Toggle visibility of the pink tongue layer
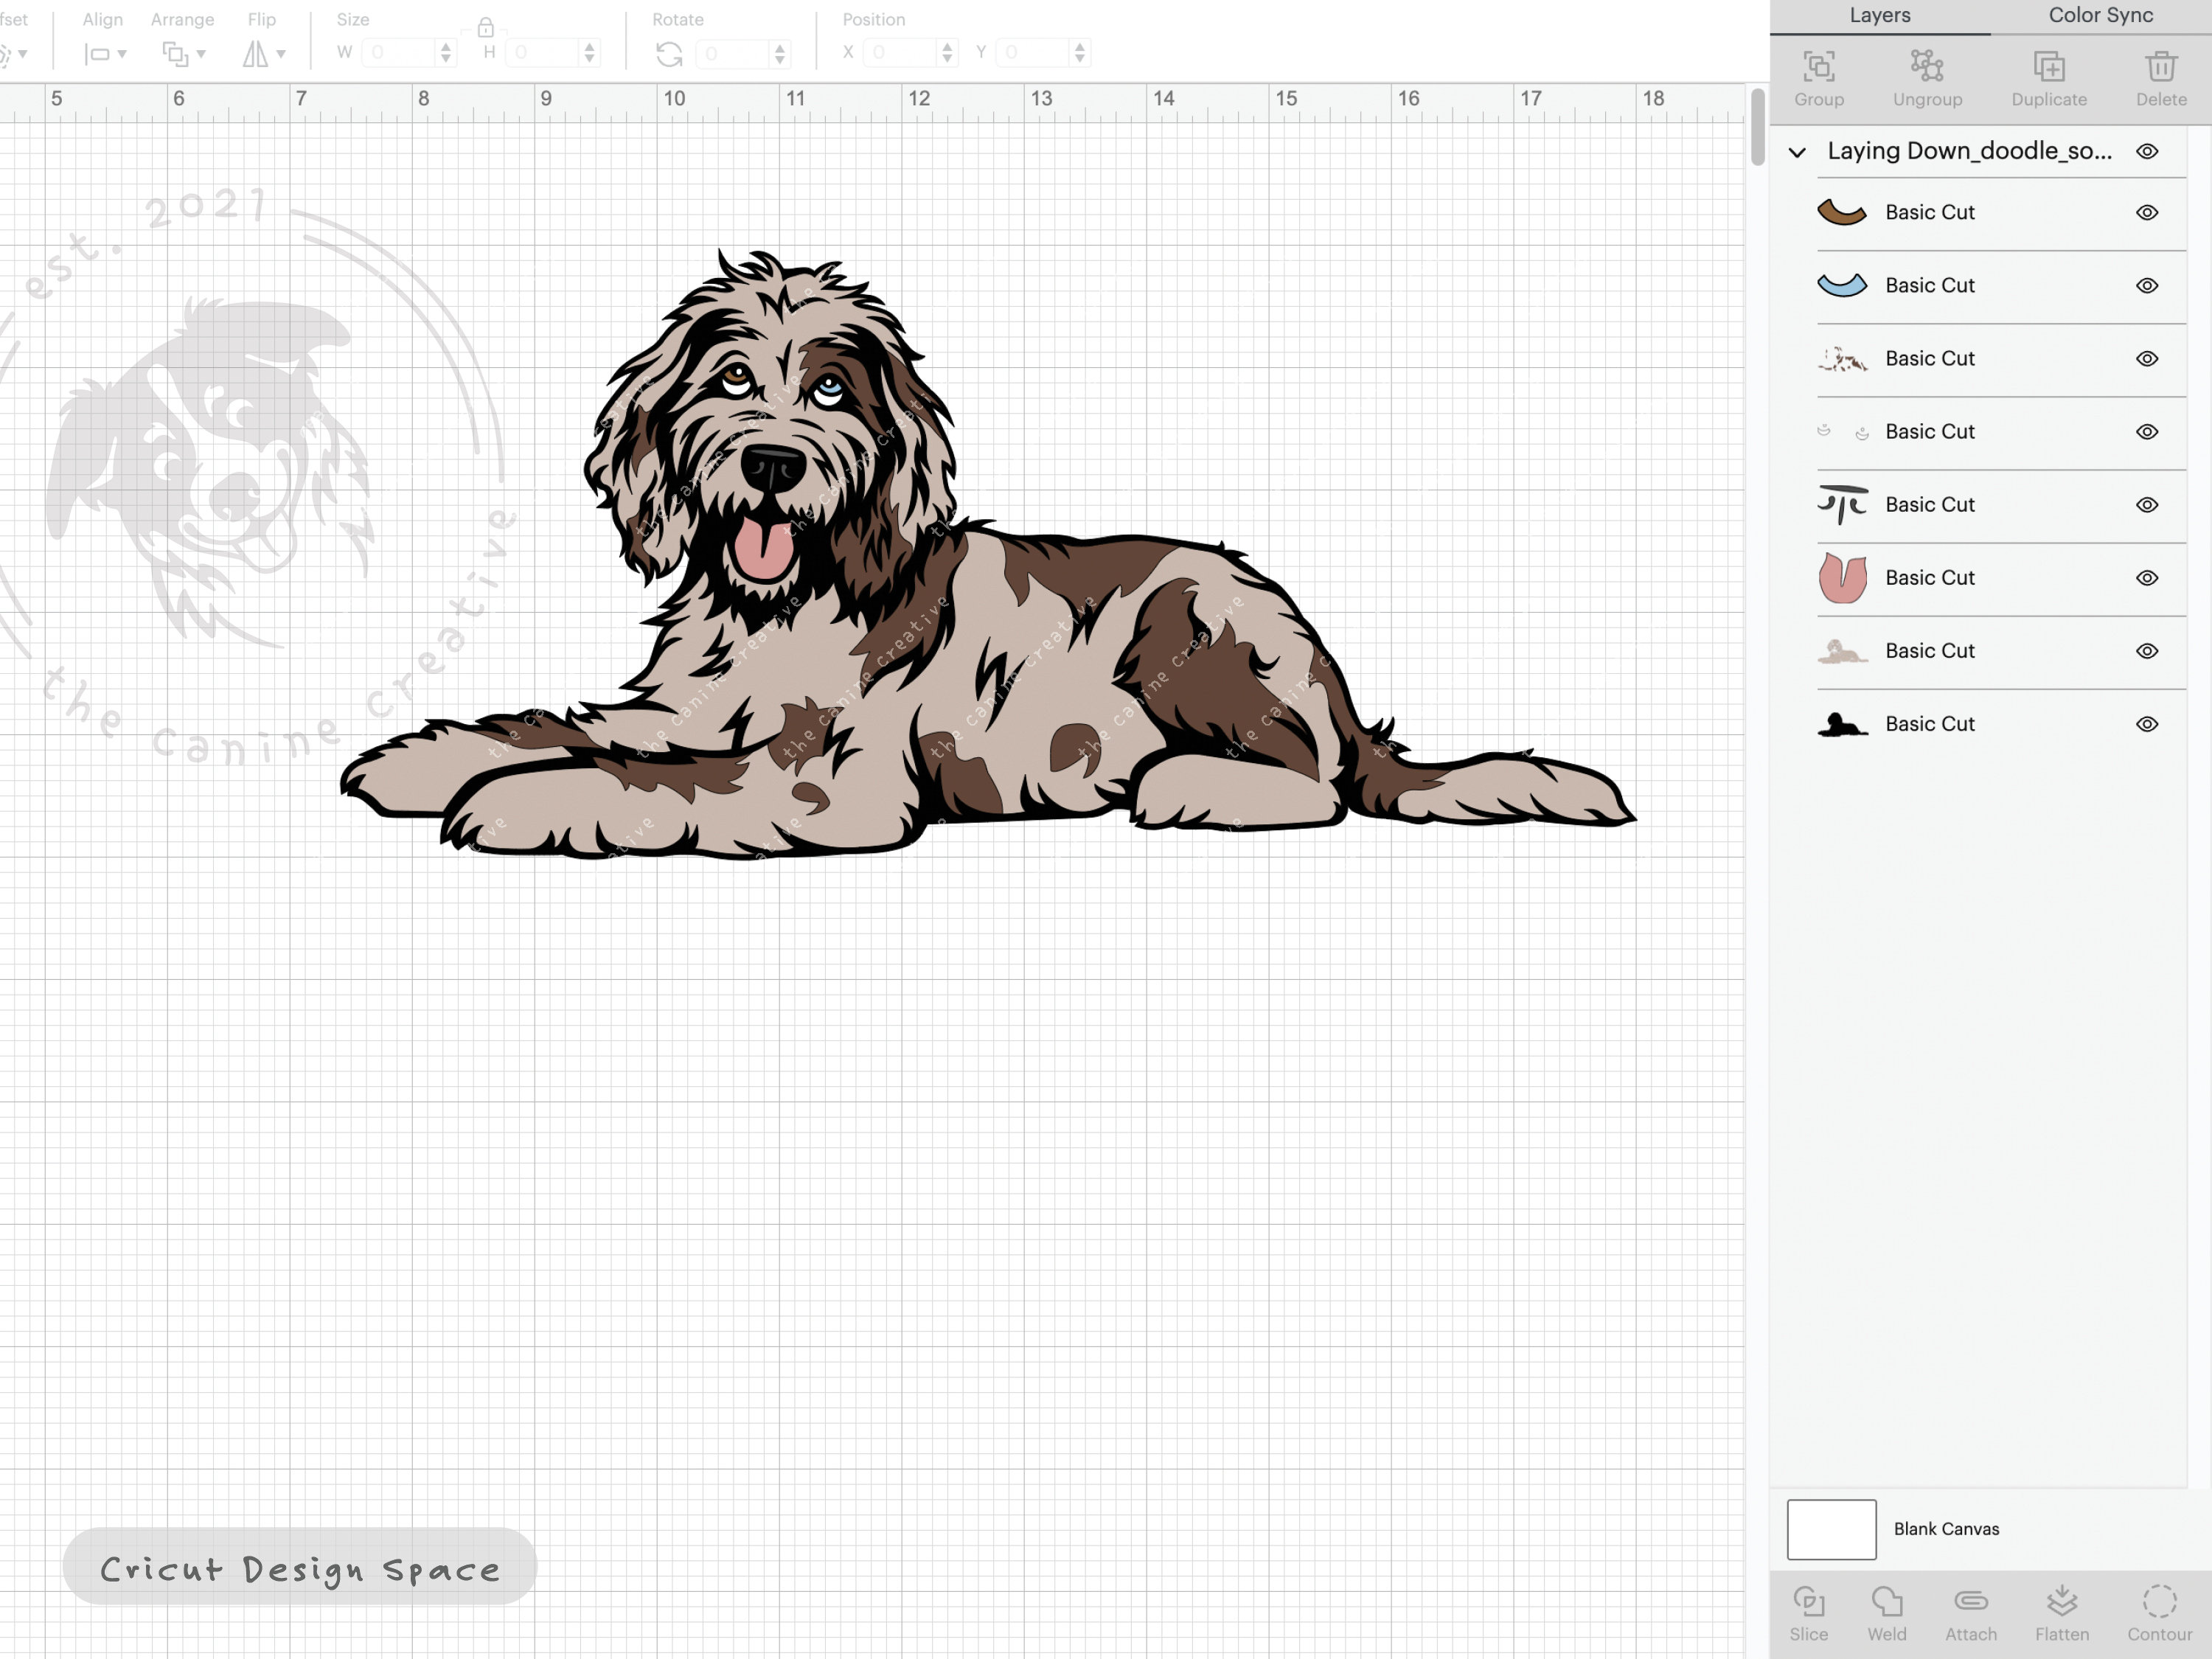2212x1659 pixels. [x=2147, y=578]
